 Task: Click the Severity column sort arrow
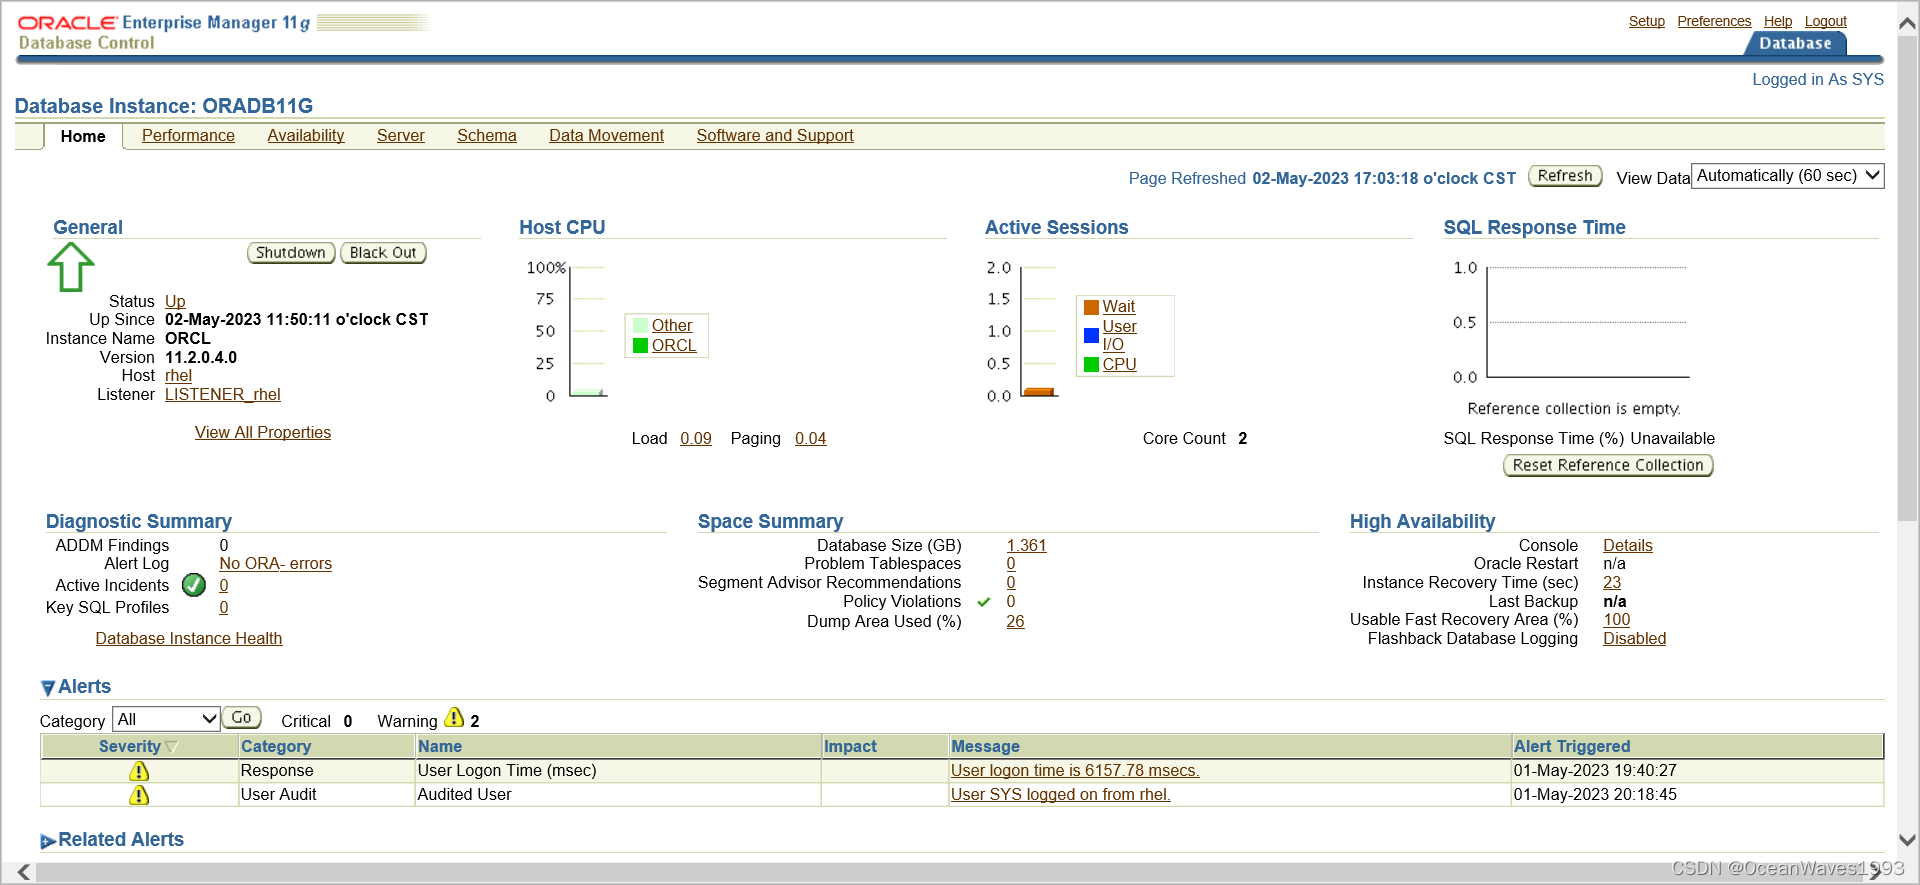click(171, 747)
